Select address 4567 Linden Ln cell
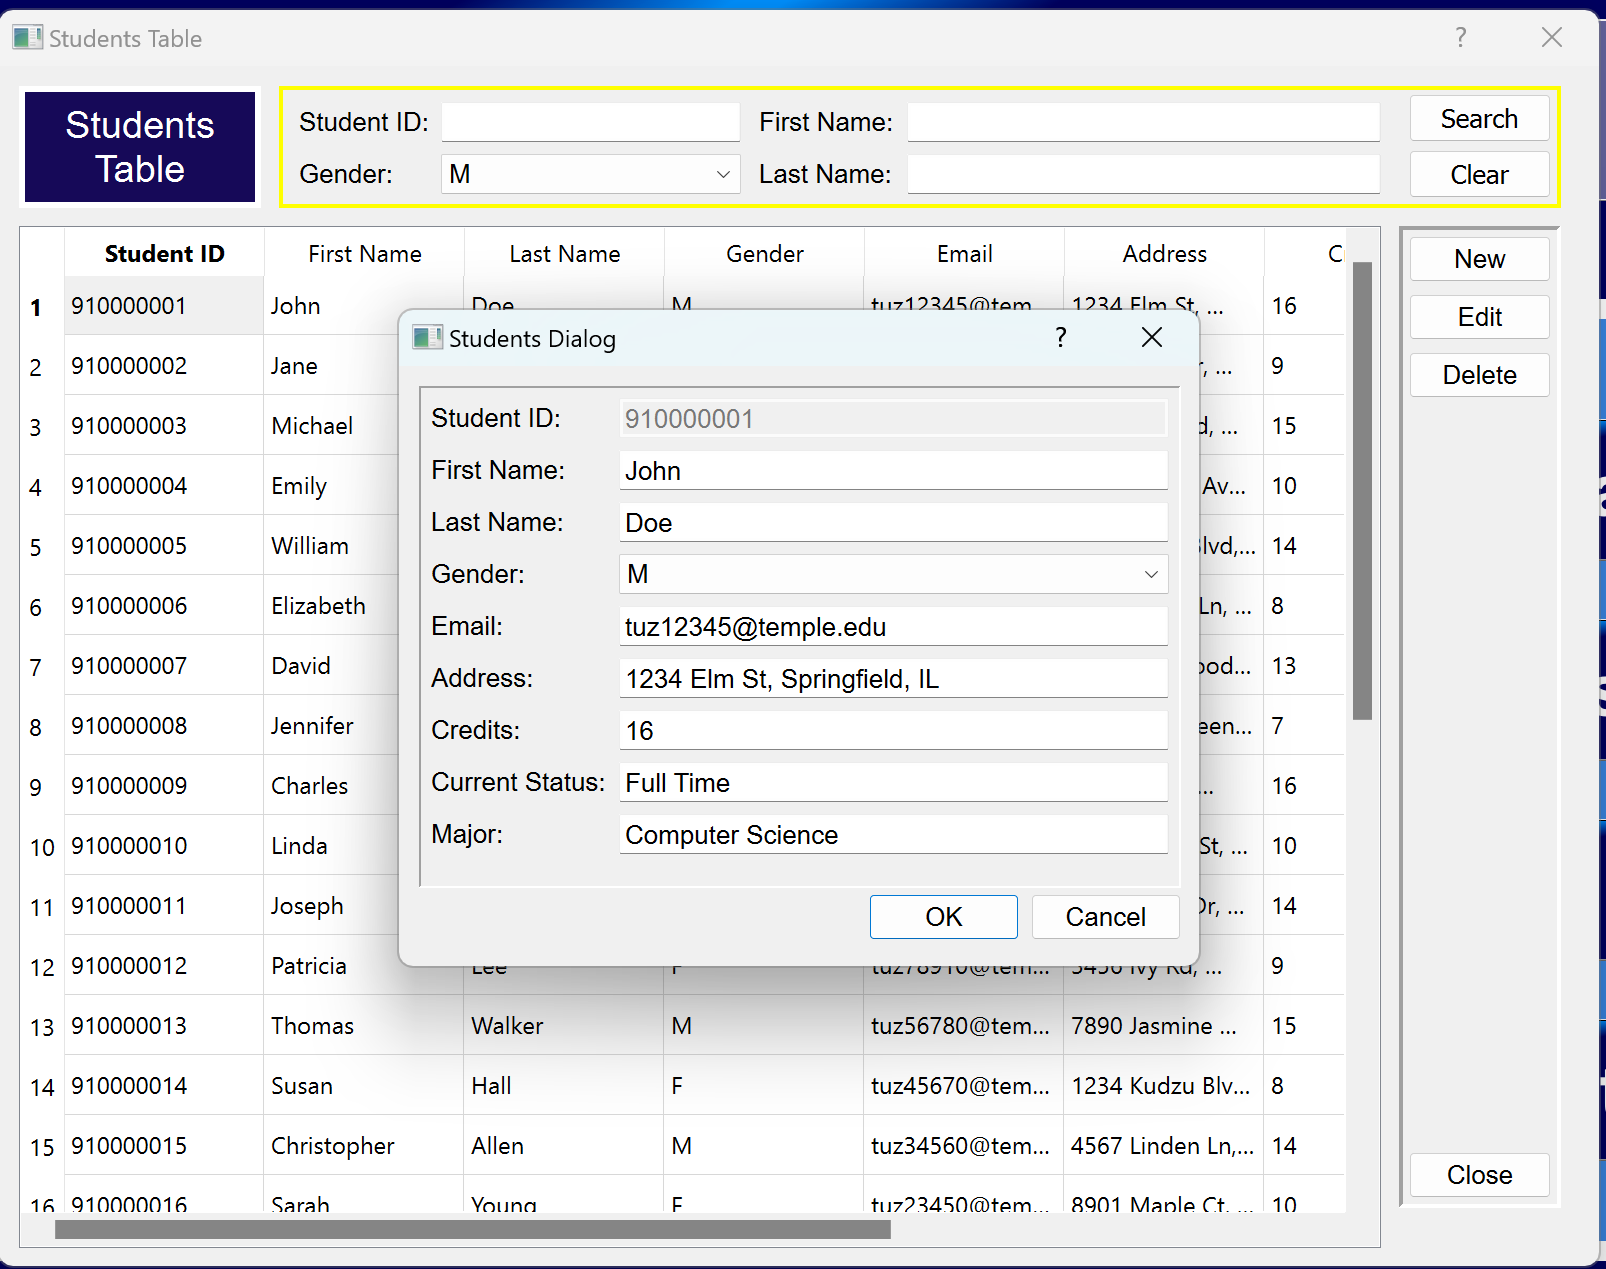 (x=1164, y=1146)
